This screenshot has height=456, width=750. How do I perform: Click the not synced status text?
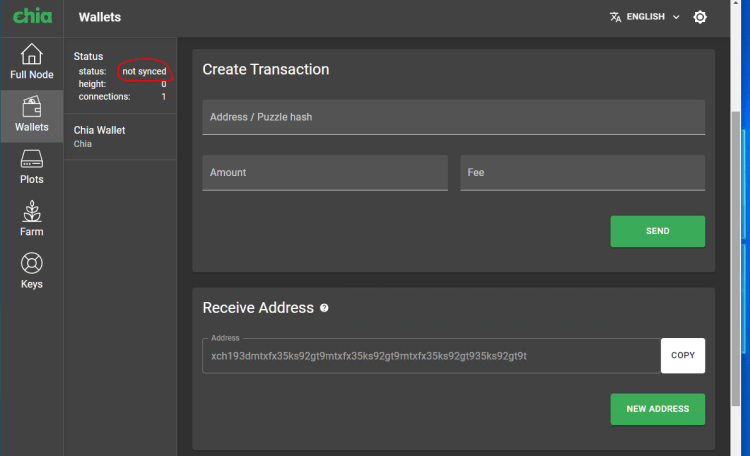click(x=144, y=72)
